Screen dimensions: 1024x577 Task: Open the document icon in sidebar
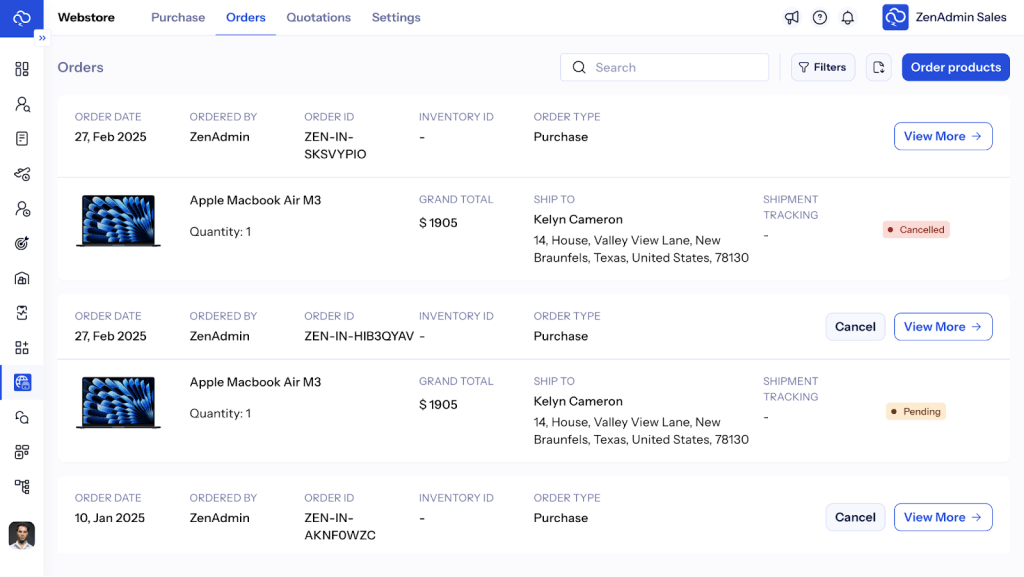(x=22, y=139)
